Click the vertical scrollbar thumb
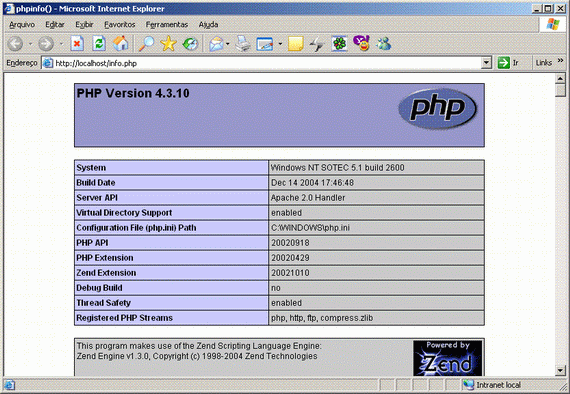This screenshot has width=570, height=394. (x=560, y=90)
